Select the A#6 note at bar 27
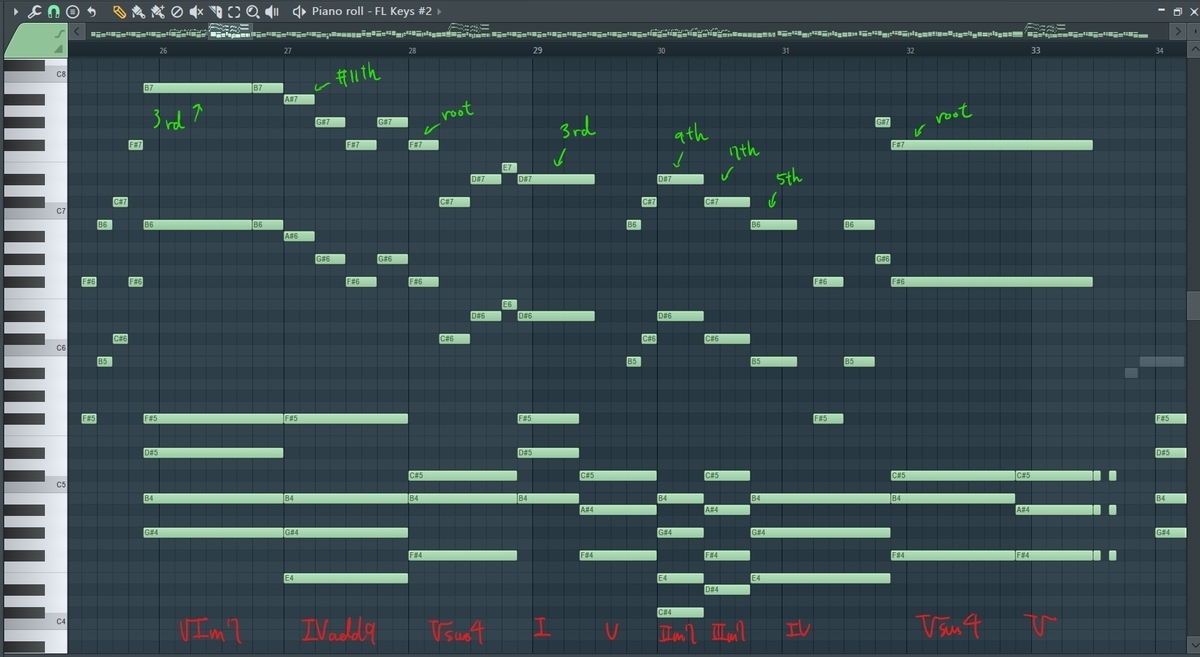 coord(299,236)
